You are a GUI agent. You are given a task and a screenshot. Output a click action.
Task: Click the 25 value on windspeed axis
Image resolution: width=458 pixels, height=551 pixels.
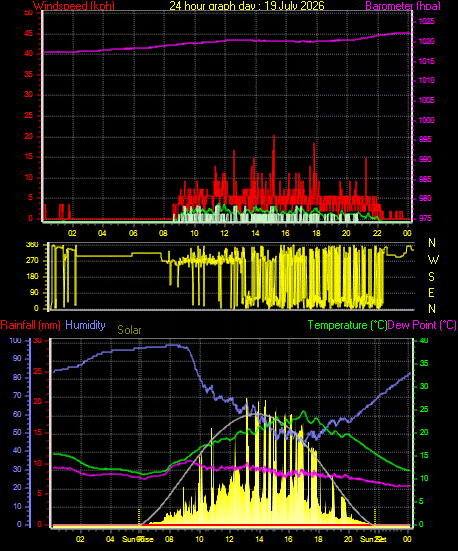pos(28,116)
